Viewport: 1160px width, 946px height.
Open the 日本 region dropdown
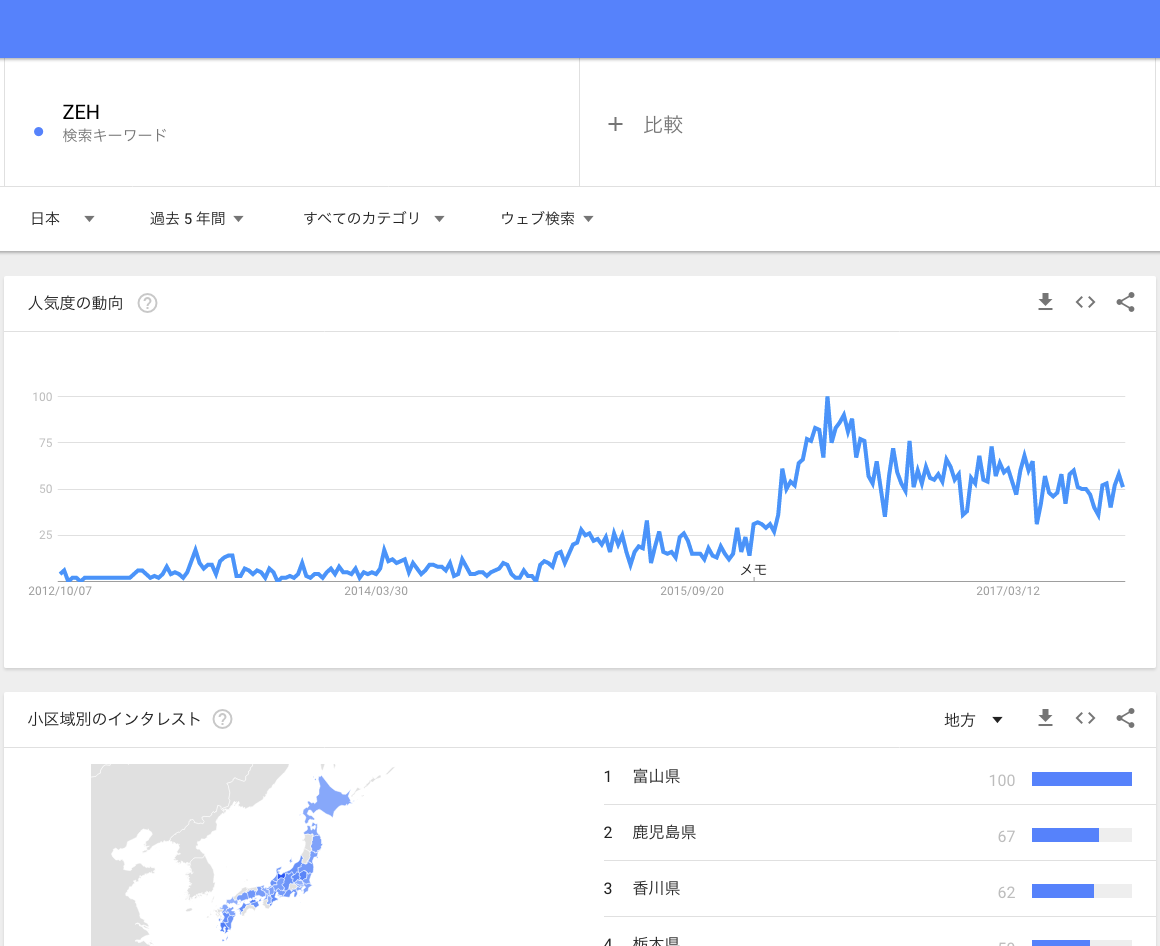pyautogui.click(x=62, y=219)
